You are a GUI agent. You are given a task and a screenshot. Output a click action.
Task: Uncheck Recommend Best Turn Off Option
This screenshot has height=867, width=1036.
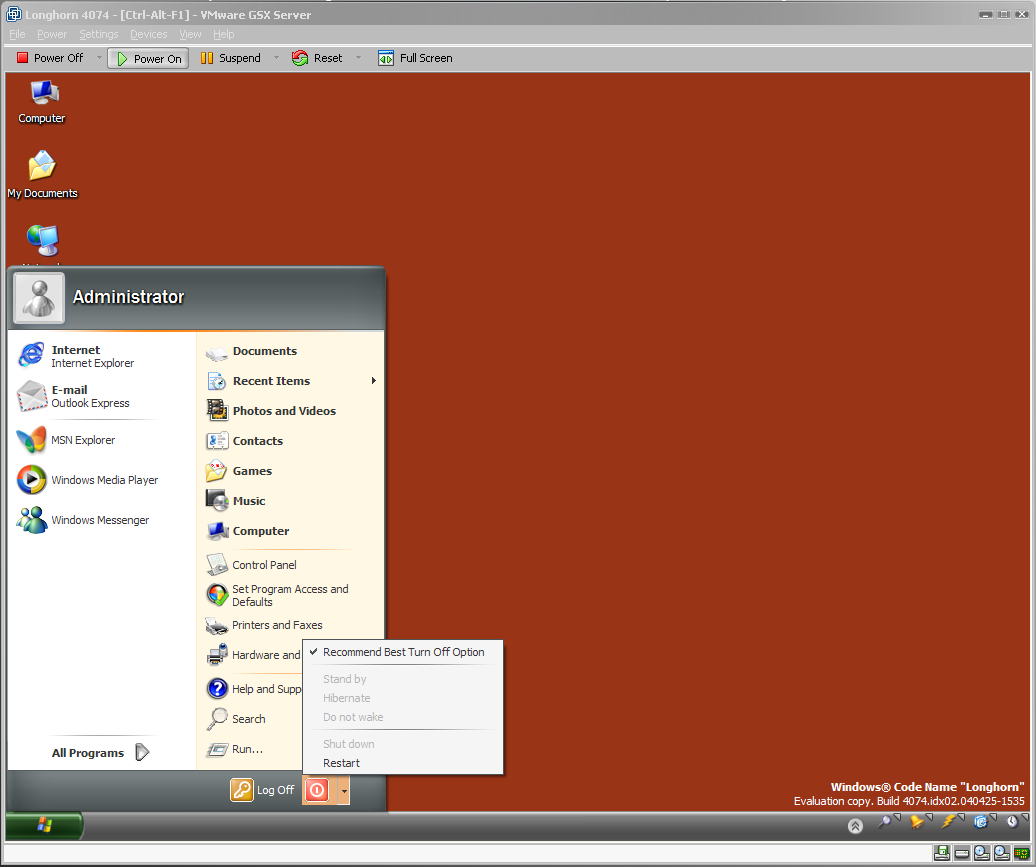point(403,652)
